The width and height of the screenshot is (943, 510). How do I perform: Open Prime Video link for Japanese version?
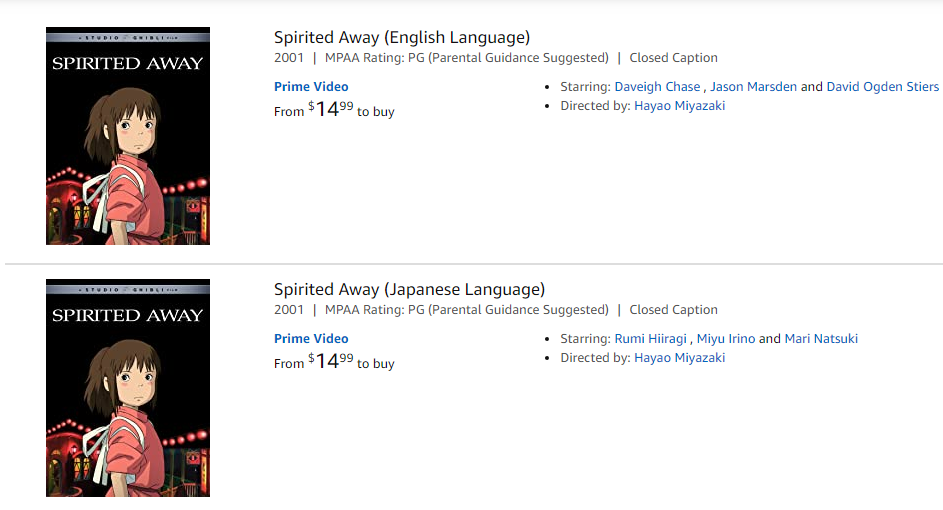click(311, 339)
